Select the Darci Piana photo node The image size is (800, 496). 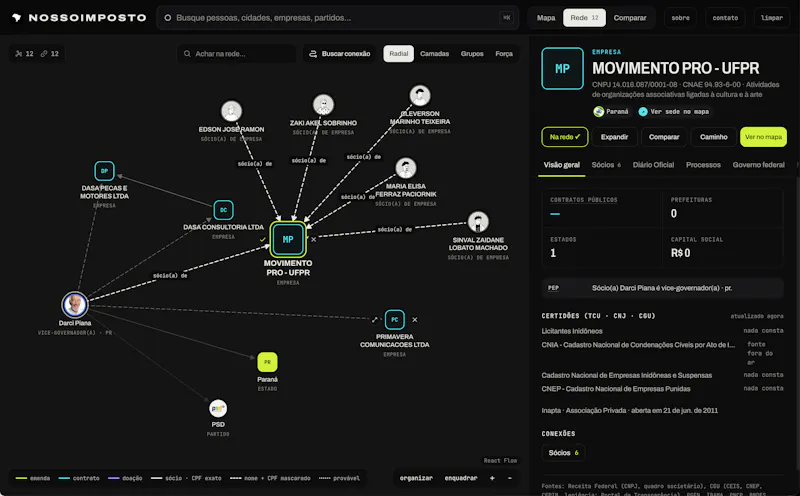click(x=75, y=305)
